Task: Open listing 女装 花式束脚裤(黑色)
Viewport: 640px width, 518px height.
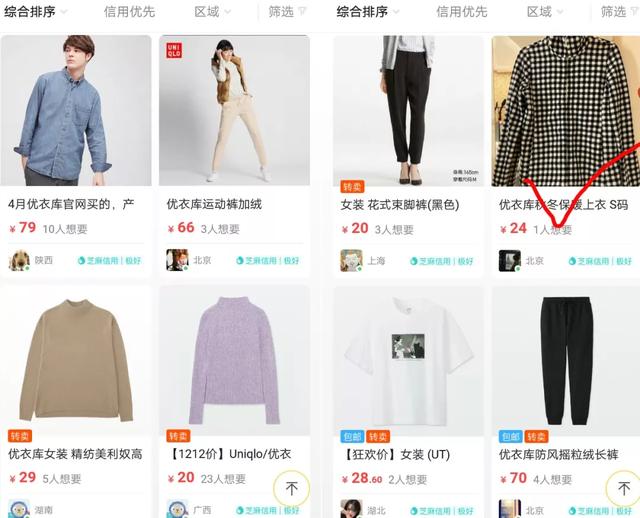Action: (400, 205)
